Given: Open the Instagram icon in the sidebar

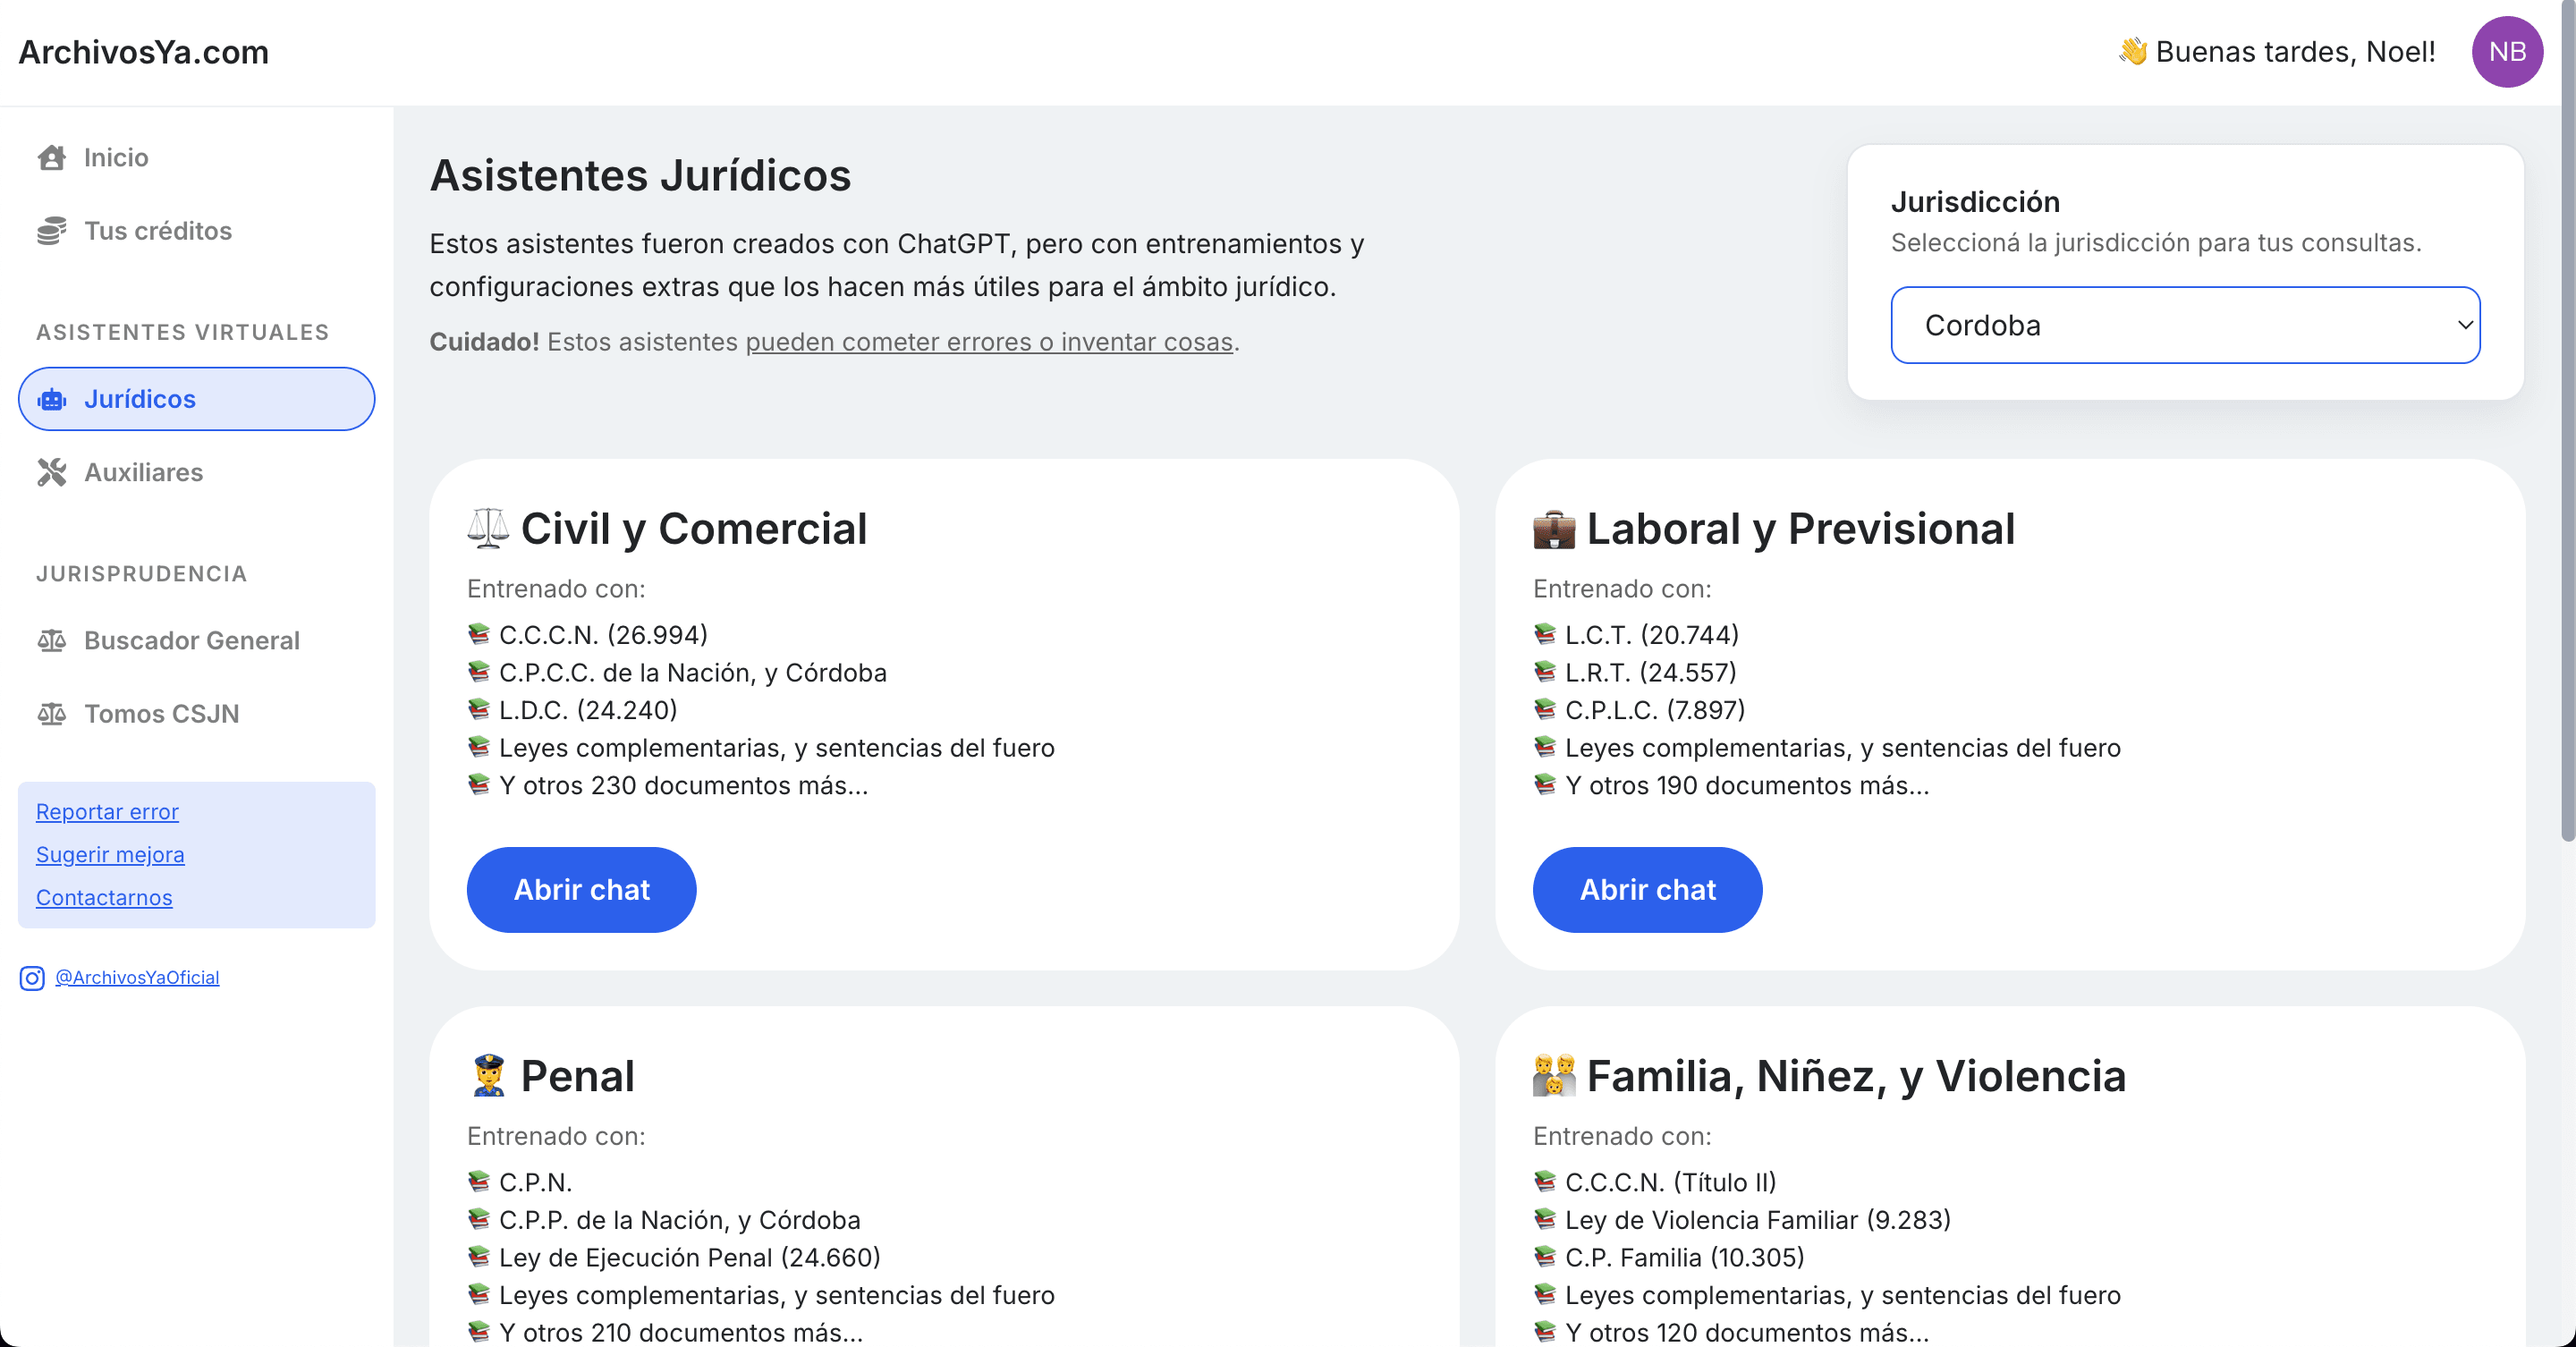Looking at the screenshot, I should (30, 978).
